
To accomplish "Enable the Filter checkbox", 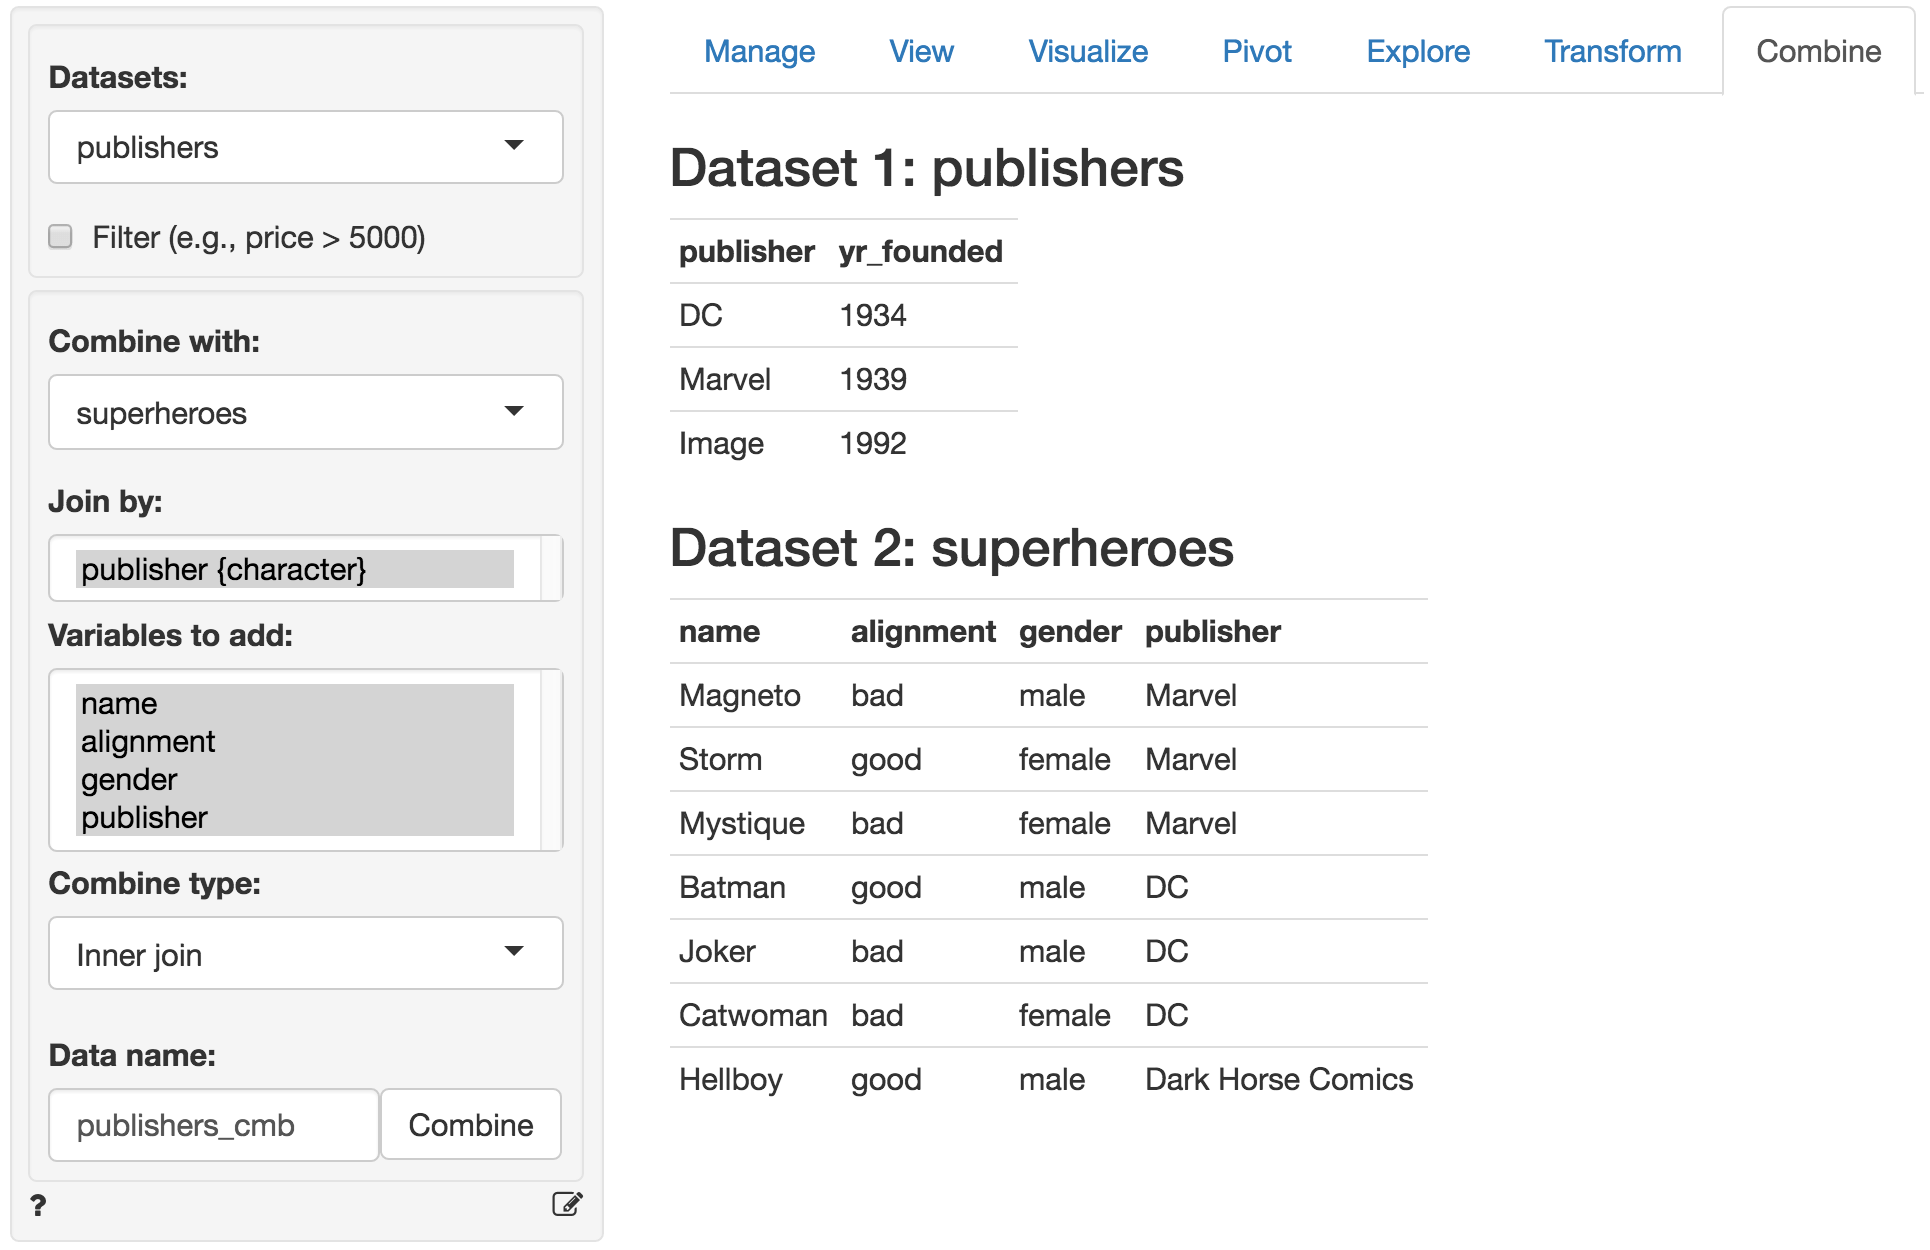I will (61, 237).
